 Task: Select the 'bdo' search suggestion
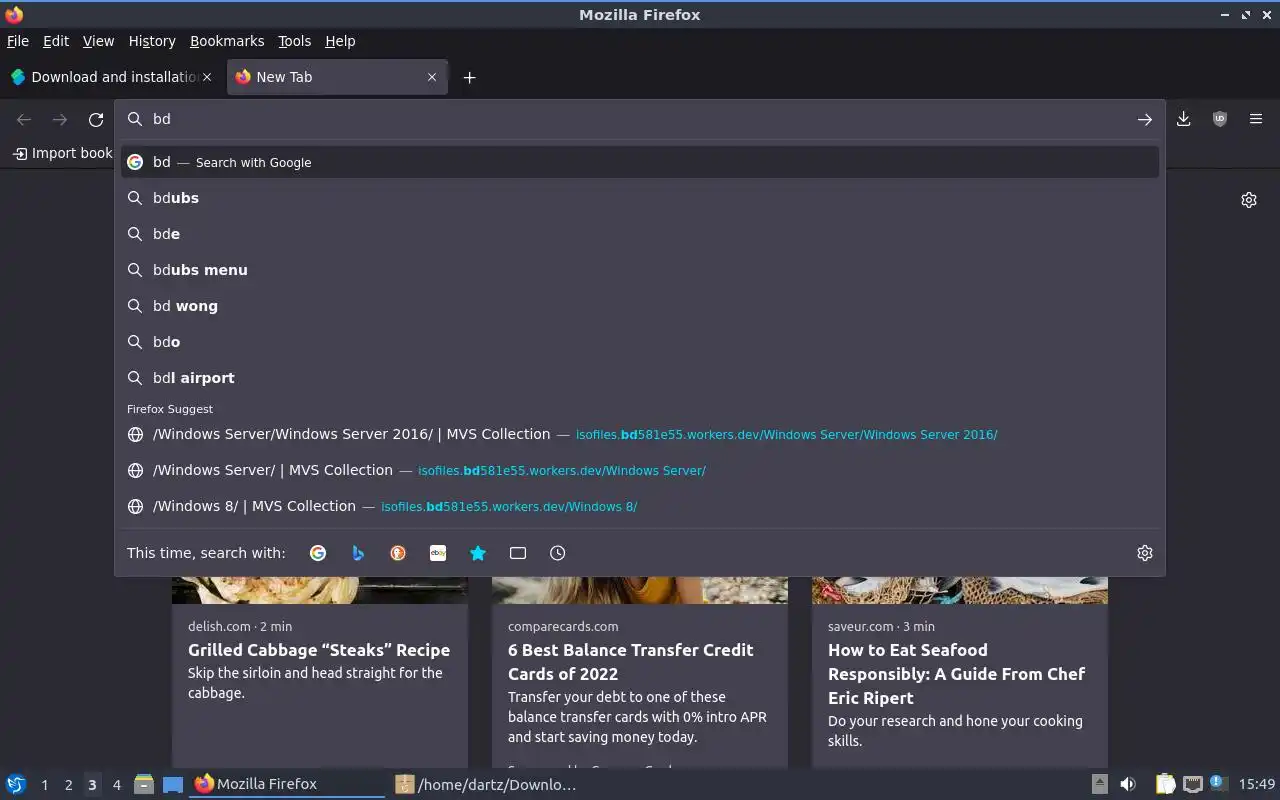click(640, 342)
